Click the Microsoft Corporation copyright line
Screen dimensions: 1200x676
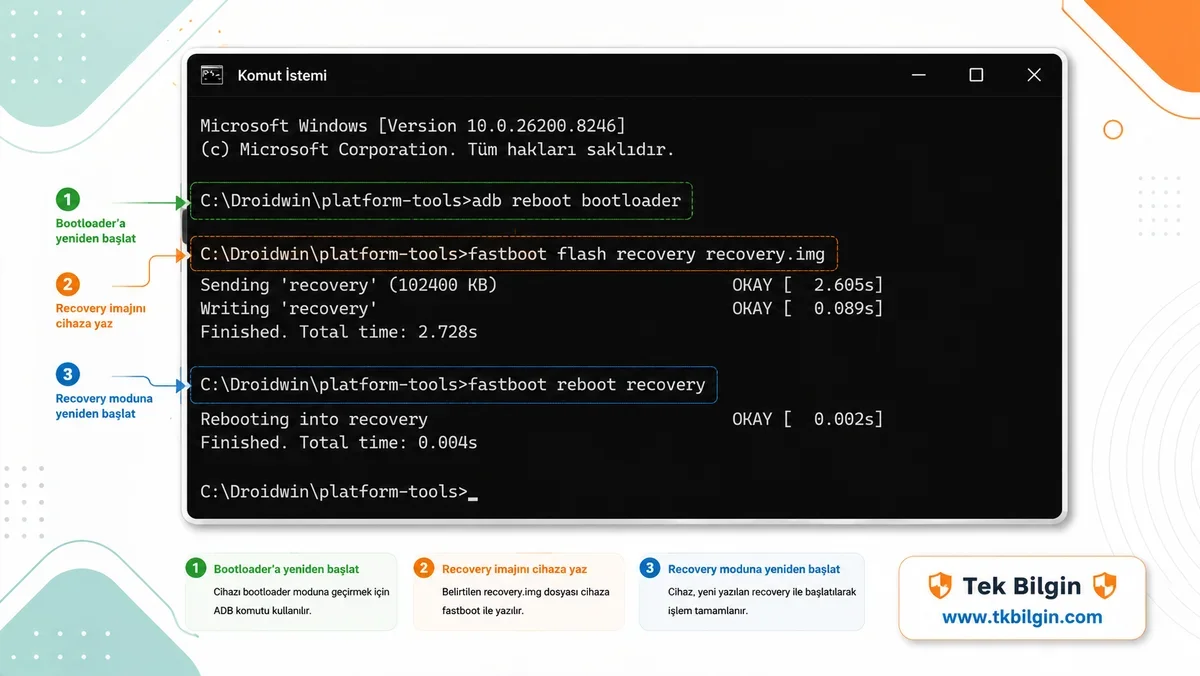coord(437,149)
